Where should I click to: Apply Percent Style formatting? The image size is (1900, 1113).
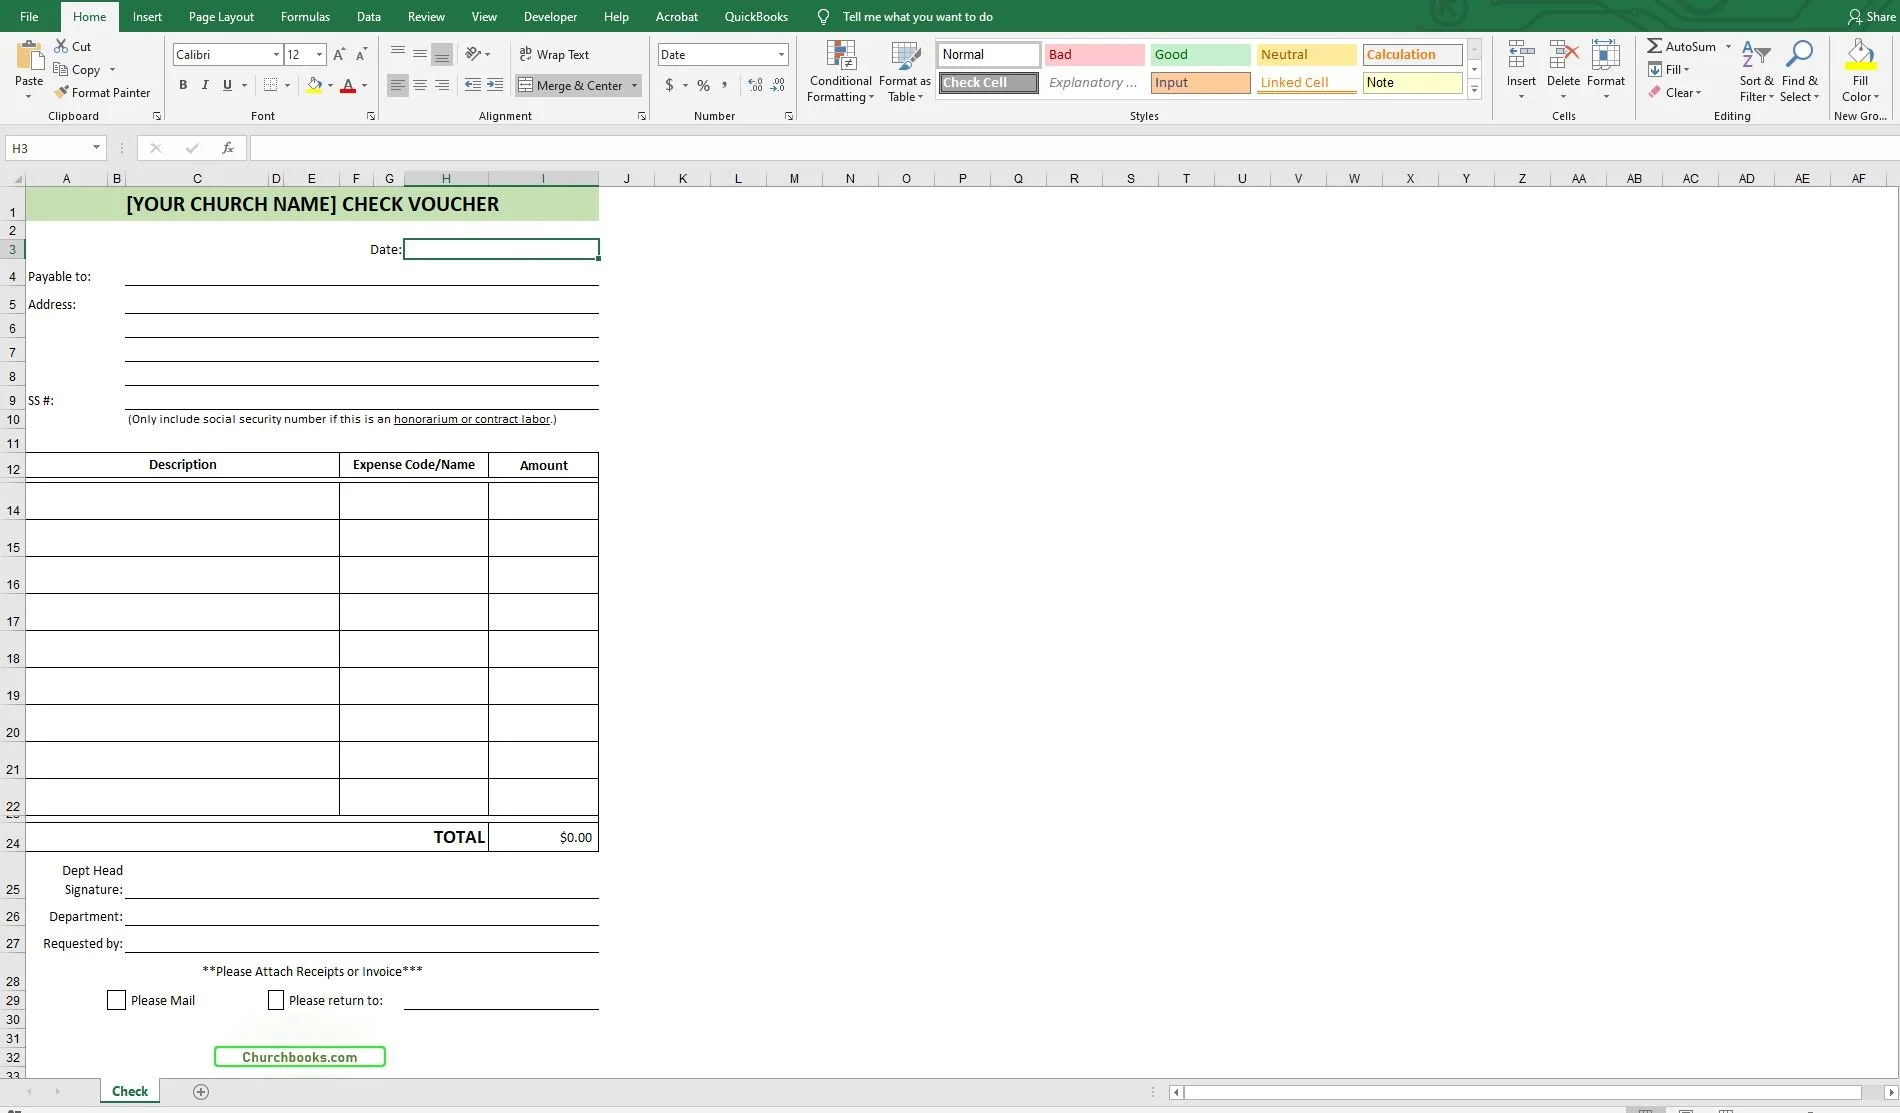[704, 85]
